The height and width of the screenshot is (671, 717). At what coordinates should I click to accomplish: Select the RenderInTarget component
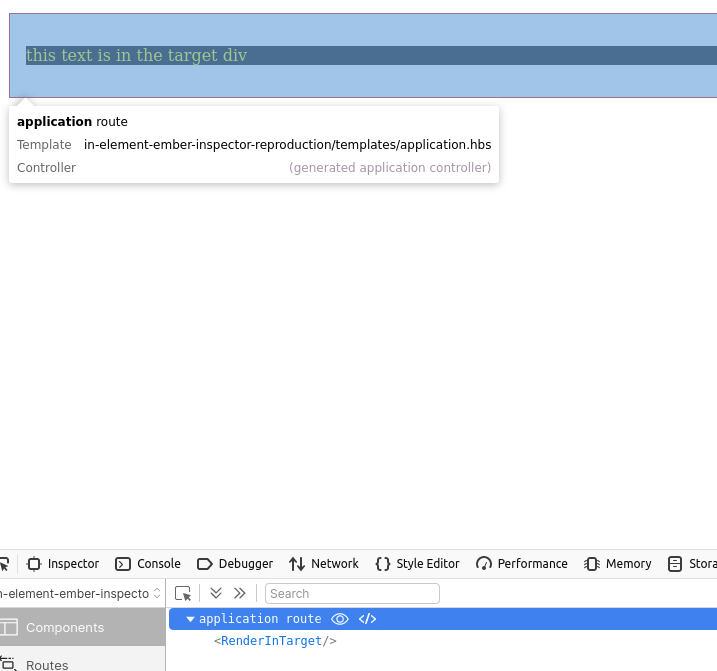pos(275,641)
